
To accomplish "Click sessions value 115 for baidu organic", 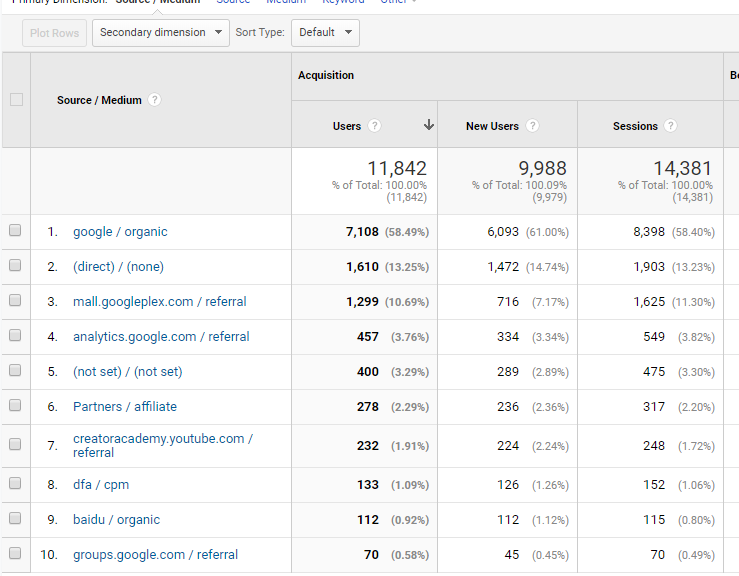I will pyautogui.click(x=654, y=519).
